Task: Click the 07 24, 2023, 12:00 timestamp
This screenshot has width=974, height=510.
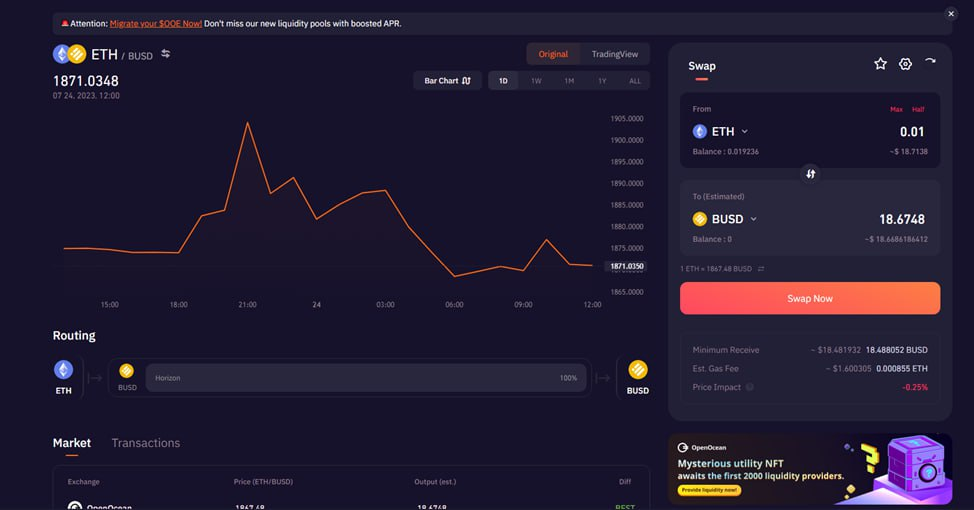Action: 86,96
